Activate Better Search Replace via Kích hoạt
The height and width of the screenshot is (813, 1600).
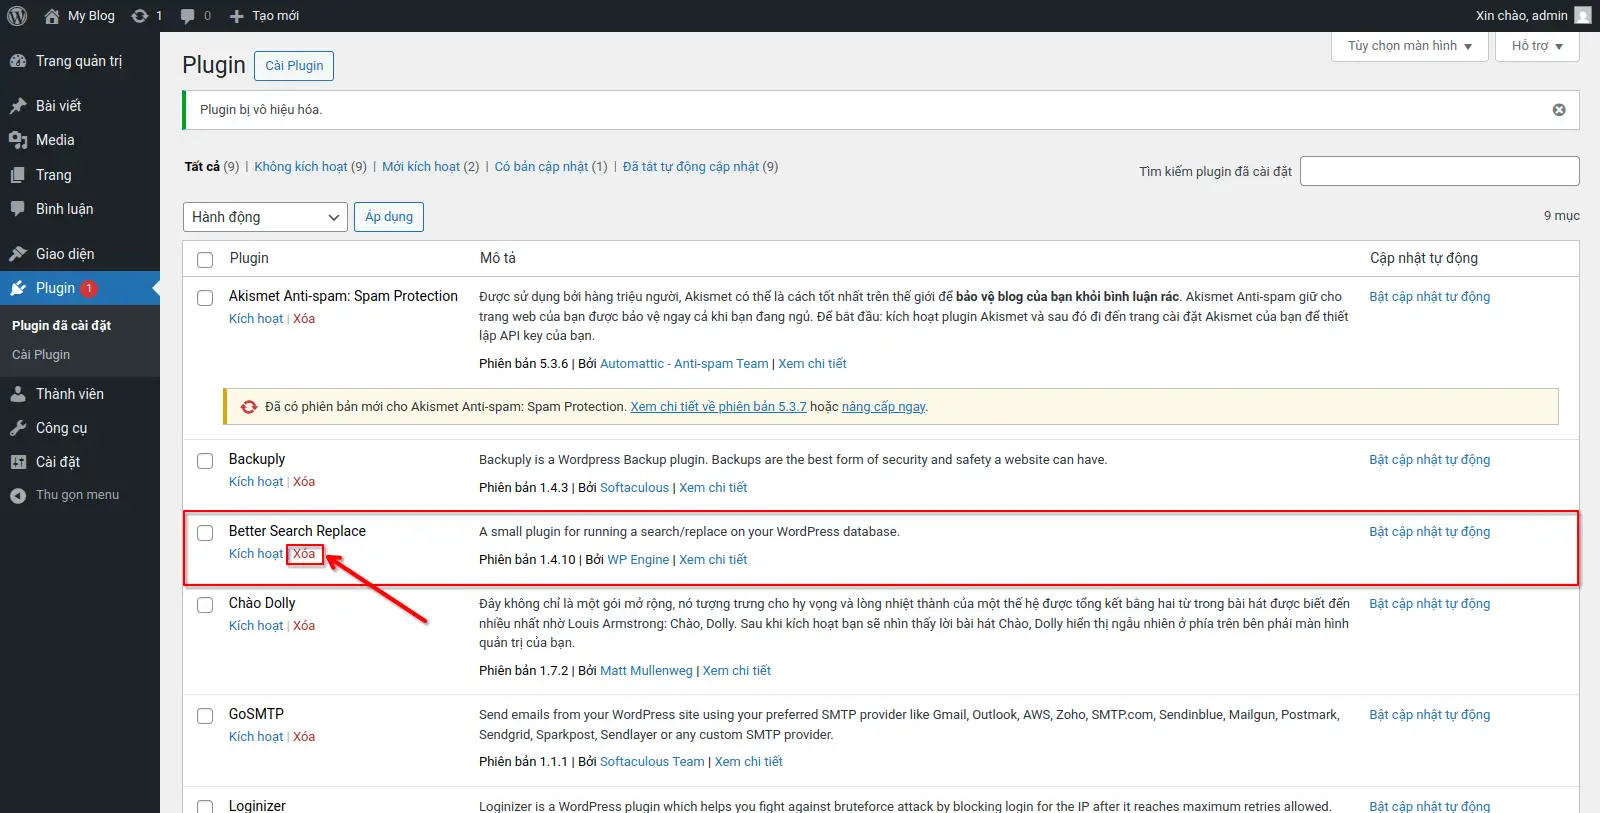[256, 554]
